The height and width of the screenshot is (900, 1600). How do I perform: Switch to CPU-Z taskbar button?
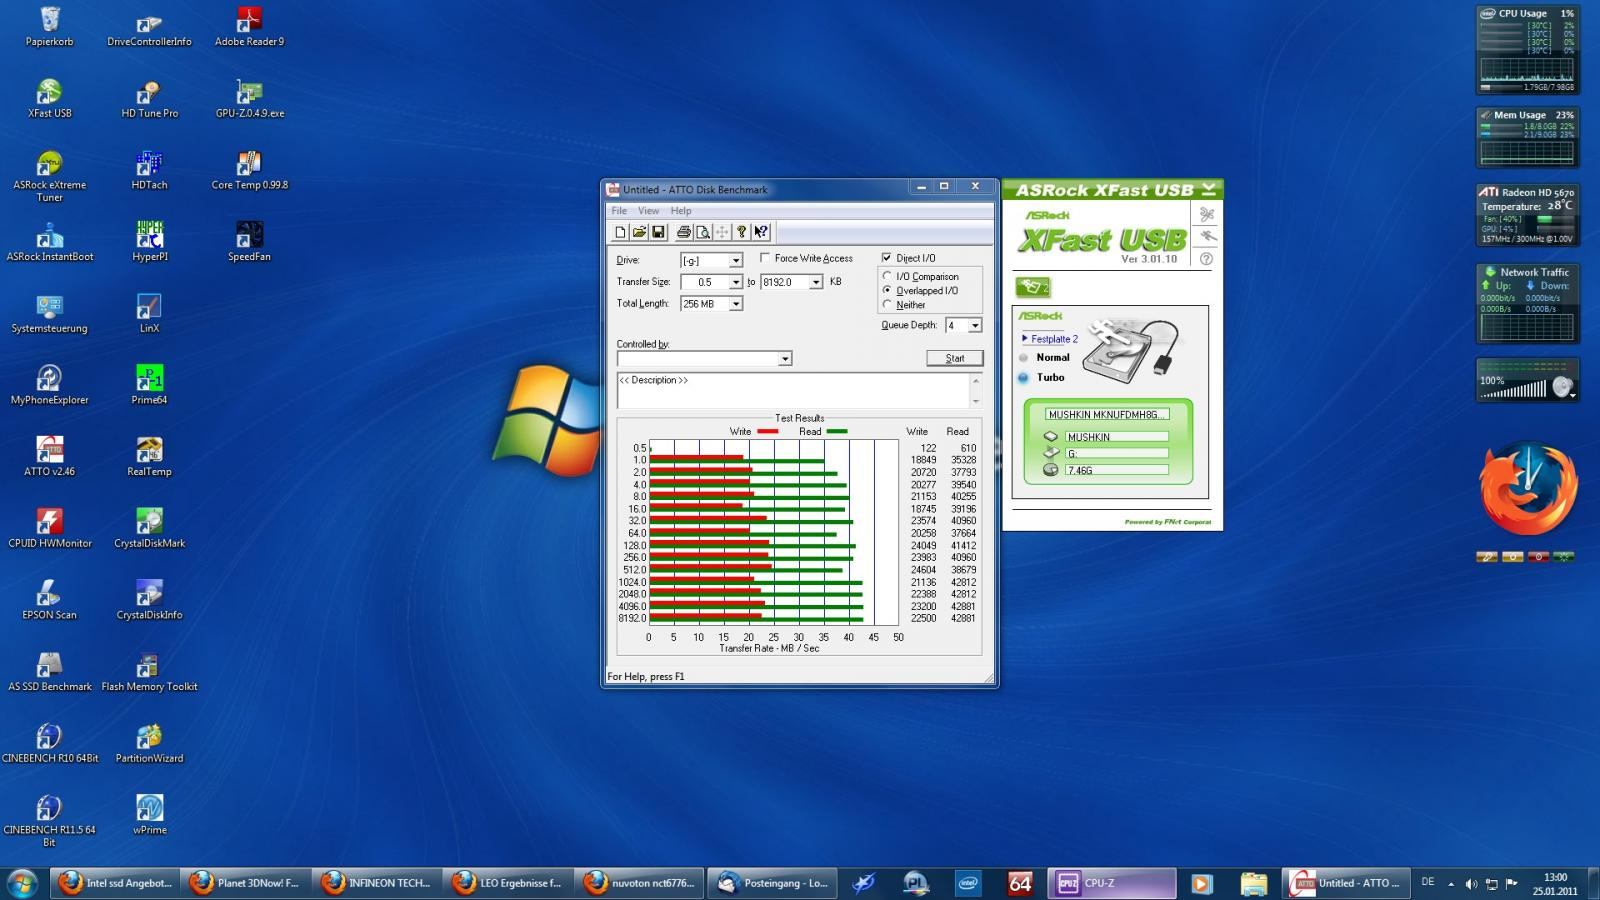pos(1112,883)
